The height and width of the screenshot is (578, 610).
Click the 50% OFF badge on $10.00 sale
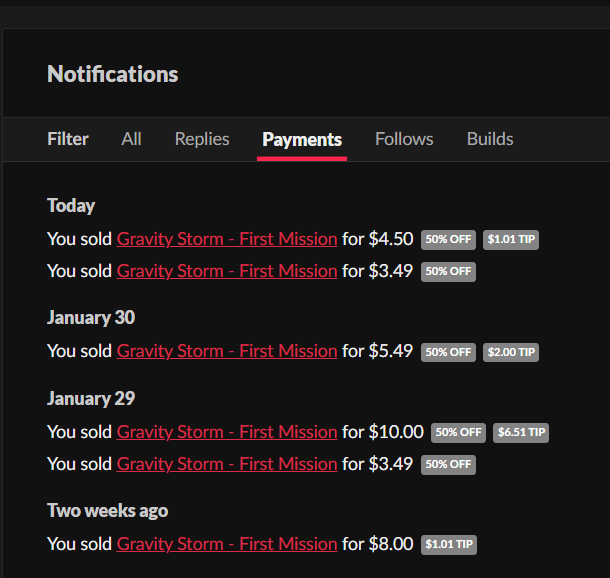coord(458,433)
